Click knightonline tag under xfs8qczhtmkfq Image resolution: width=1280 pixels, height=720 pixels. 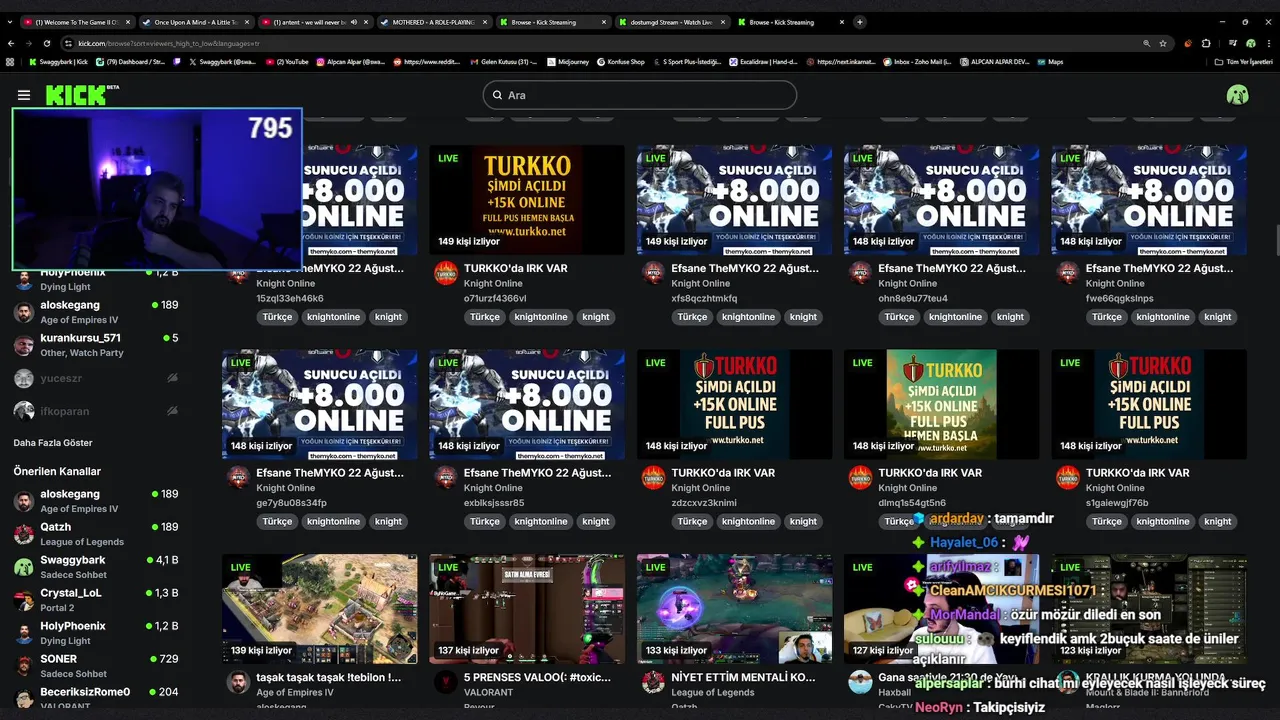(748, 317)
